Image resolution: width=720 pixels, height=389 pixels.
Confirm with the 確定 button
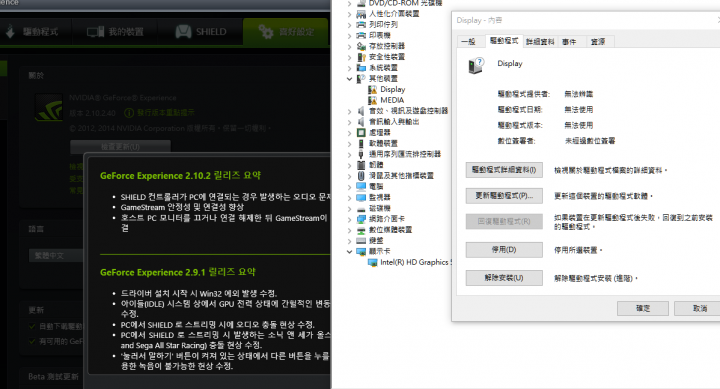pos(643,308)
